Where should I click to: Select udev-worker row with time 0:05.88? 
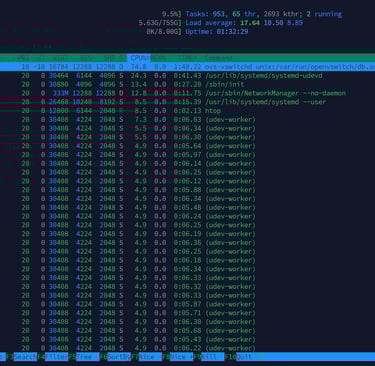pyautogui.click(x=187, y=190)
